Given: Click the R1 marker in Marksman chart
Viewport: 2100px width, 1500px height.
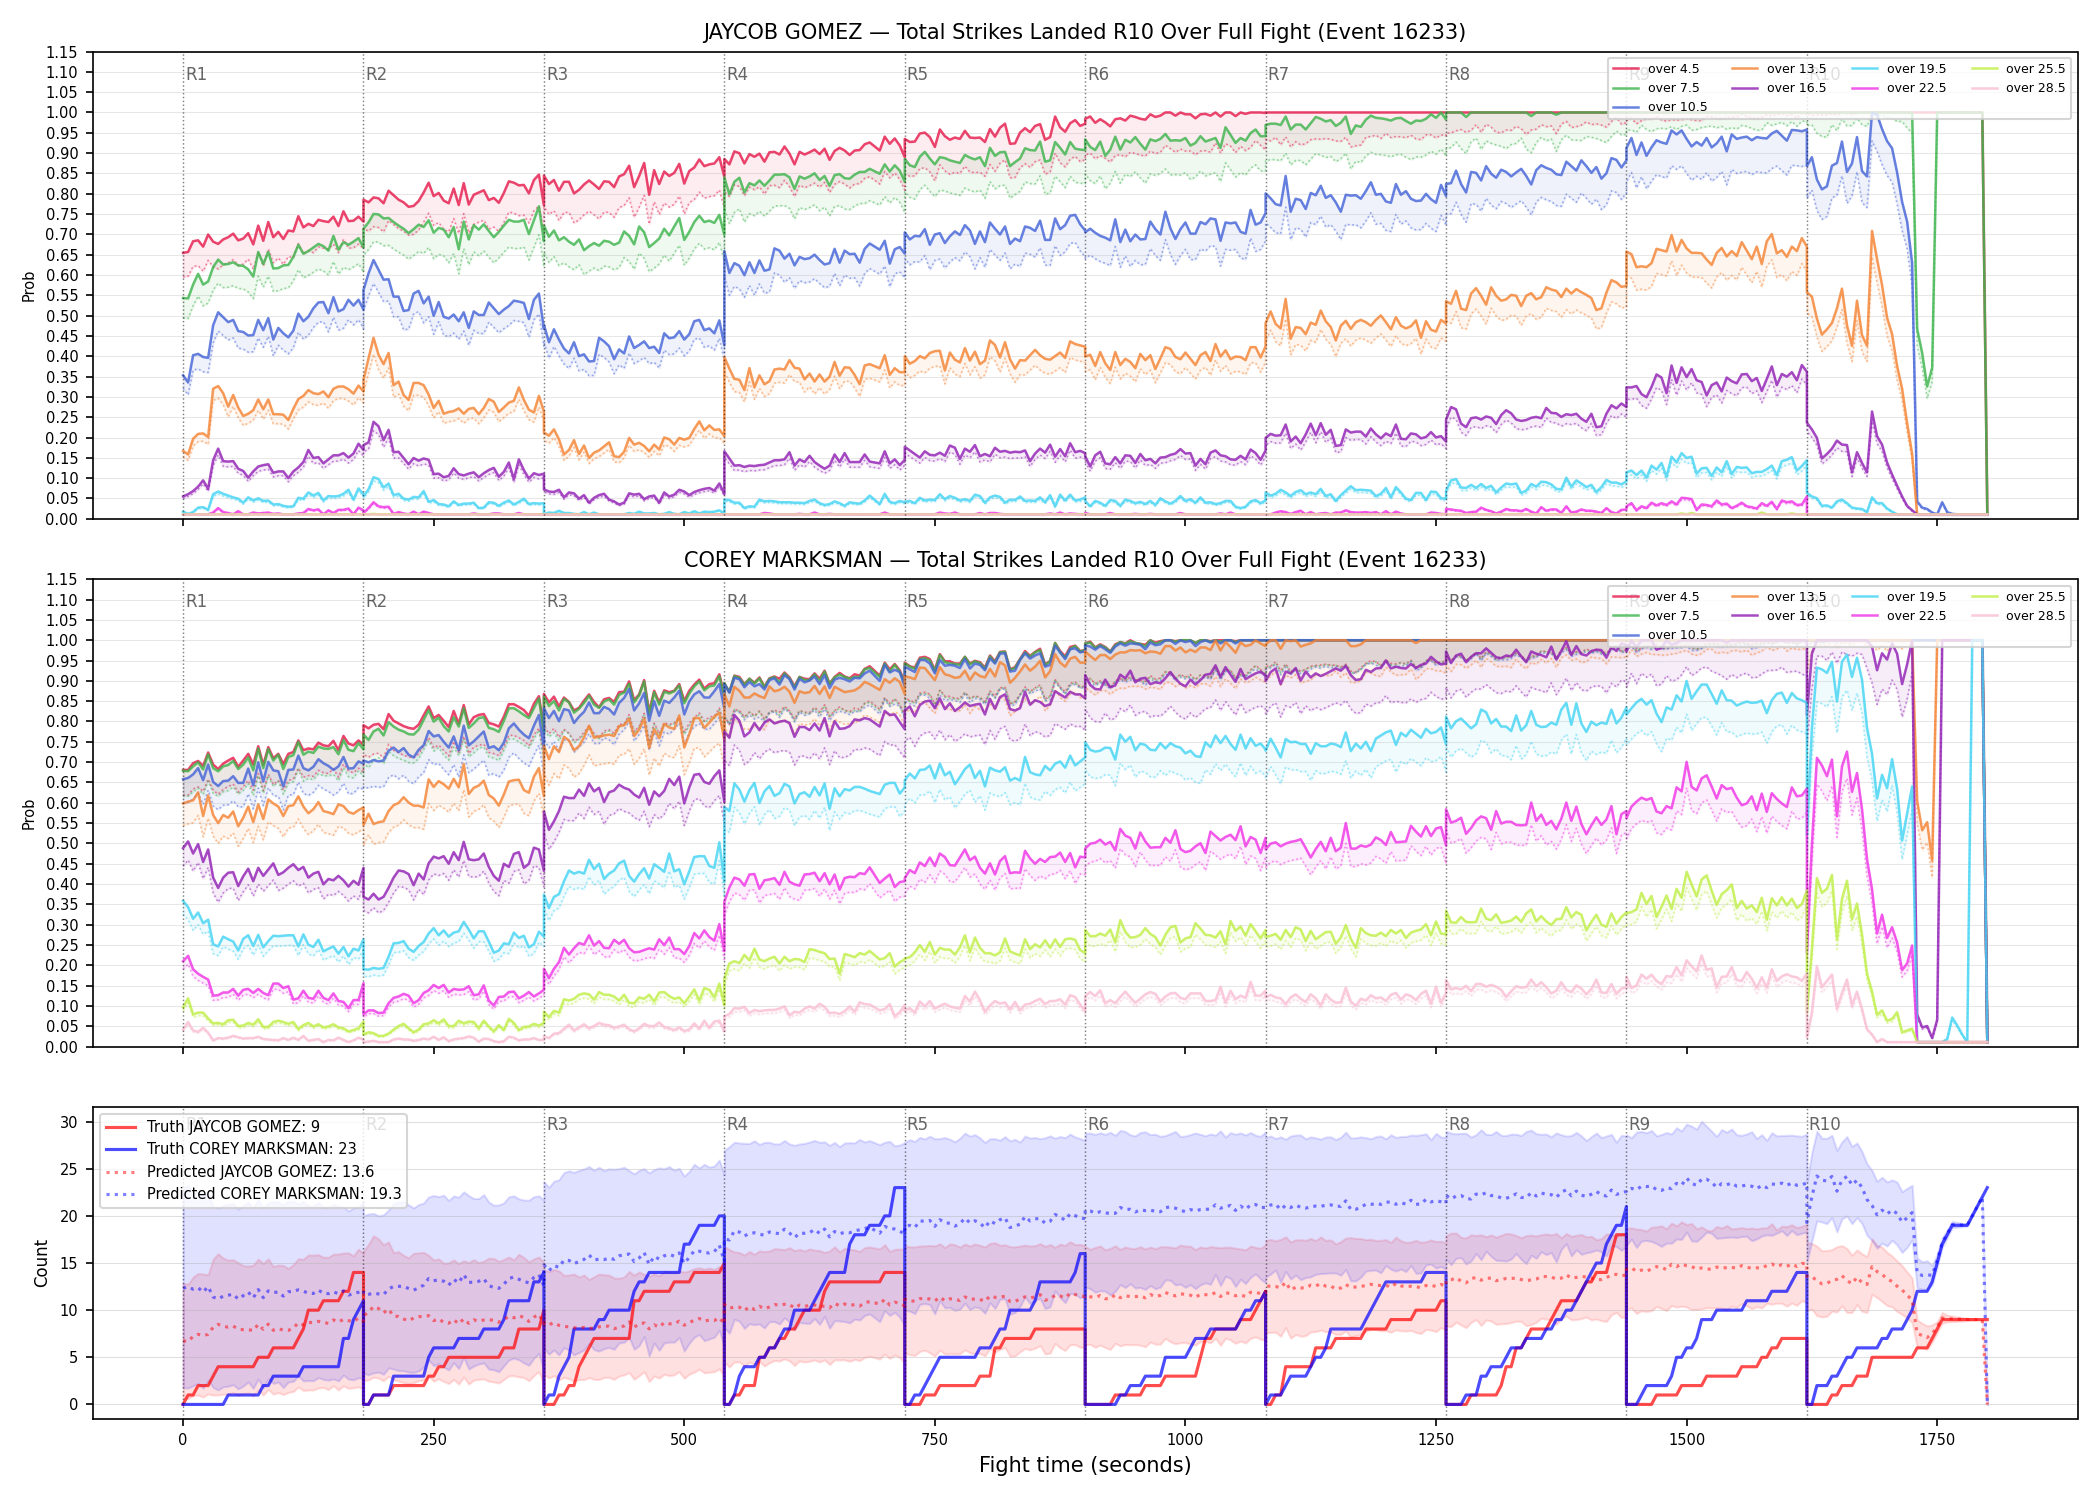Looking at the screenshot, I should coord(196,601).
